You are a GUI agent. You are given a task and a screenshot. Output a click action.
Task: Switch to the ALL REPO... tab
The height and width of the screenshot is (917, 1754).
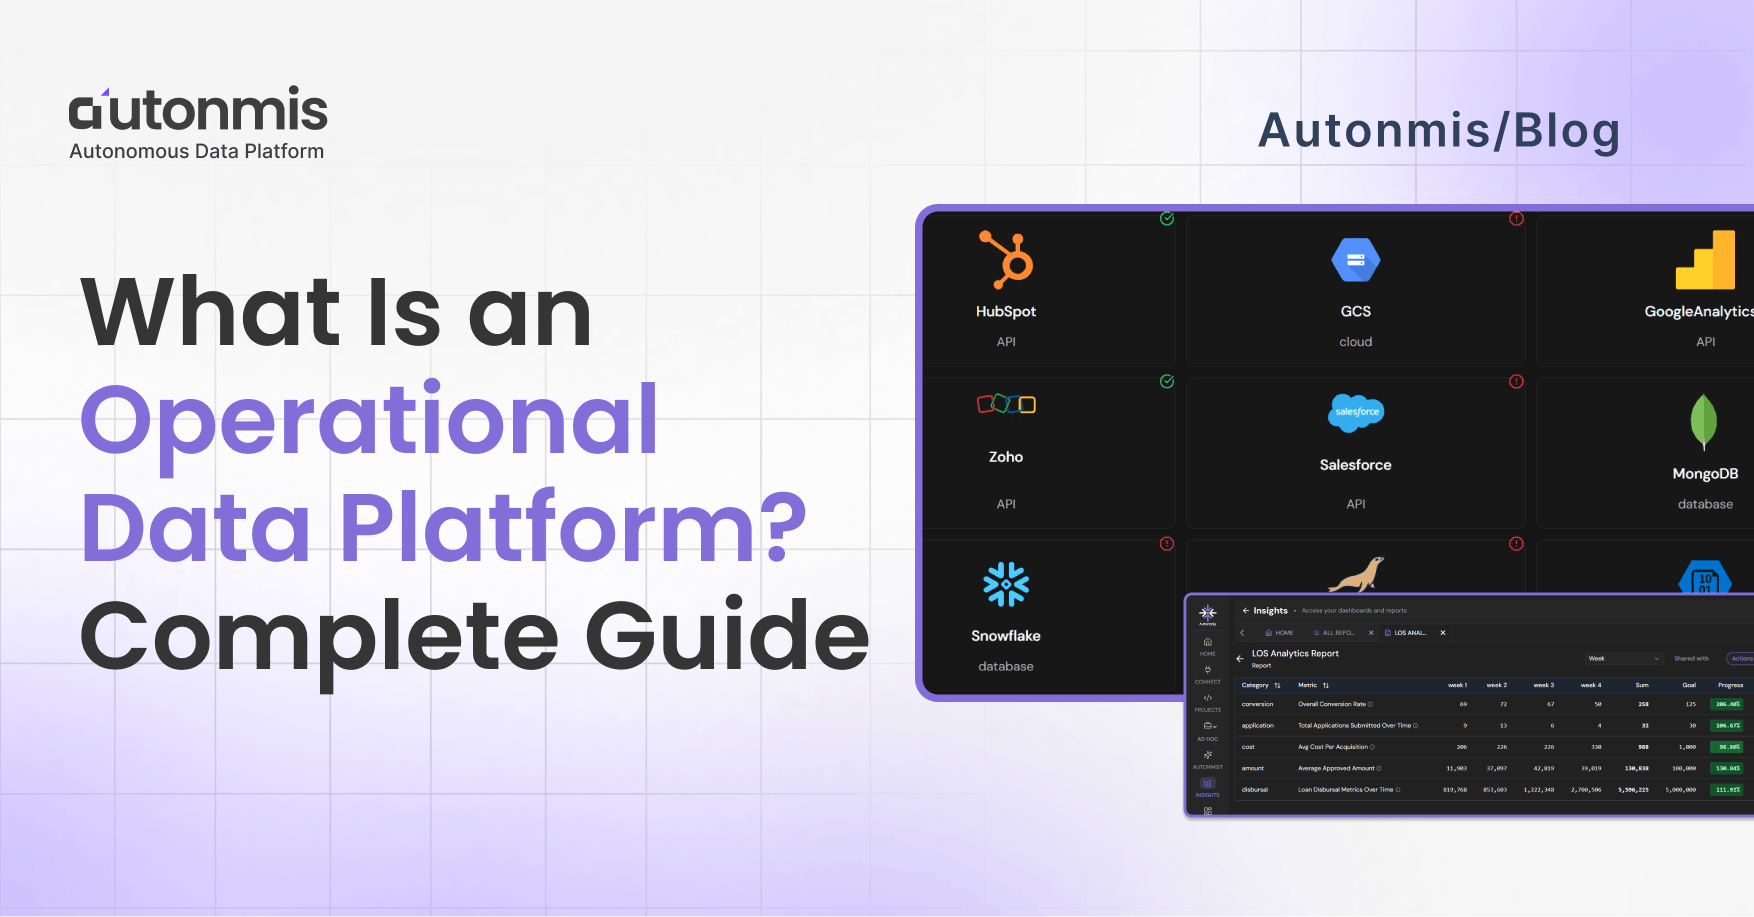coord(1334,633)
